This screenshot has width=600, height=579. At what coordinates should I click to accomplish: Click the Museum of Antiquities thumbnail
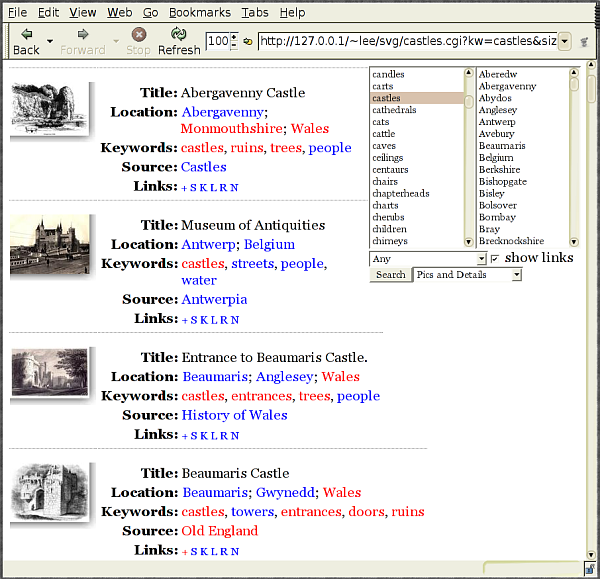(50, 246)
